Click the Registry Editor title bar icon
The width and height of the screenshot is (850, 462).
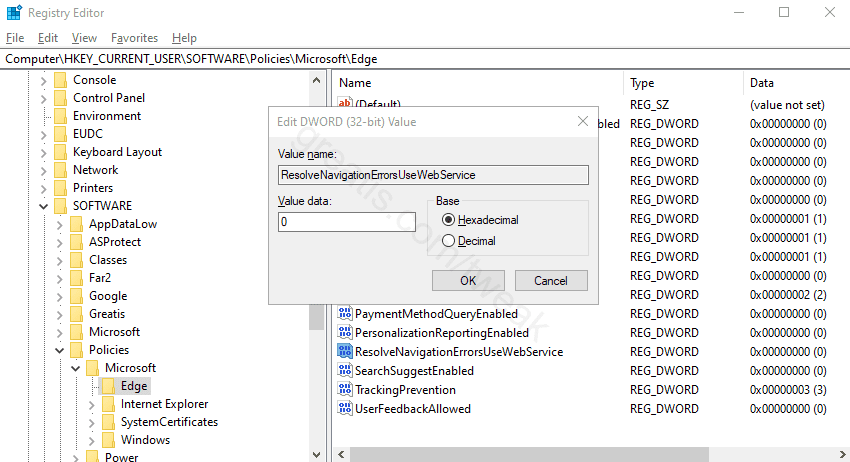(12, 13)
